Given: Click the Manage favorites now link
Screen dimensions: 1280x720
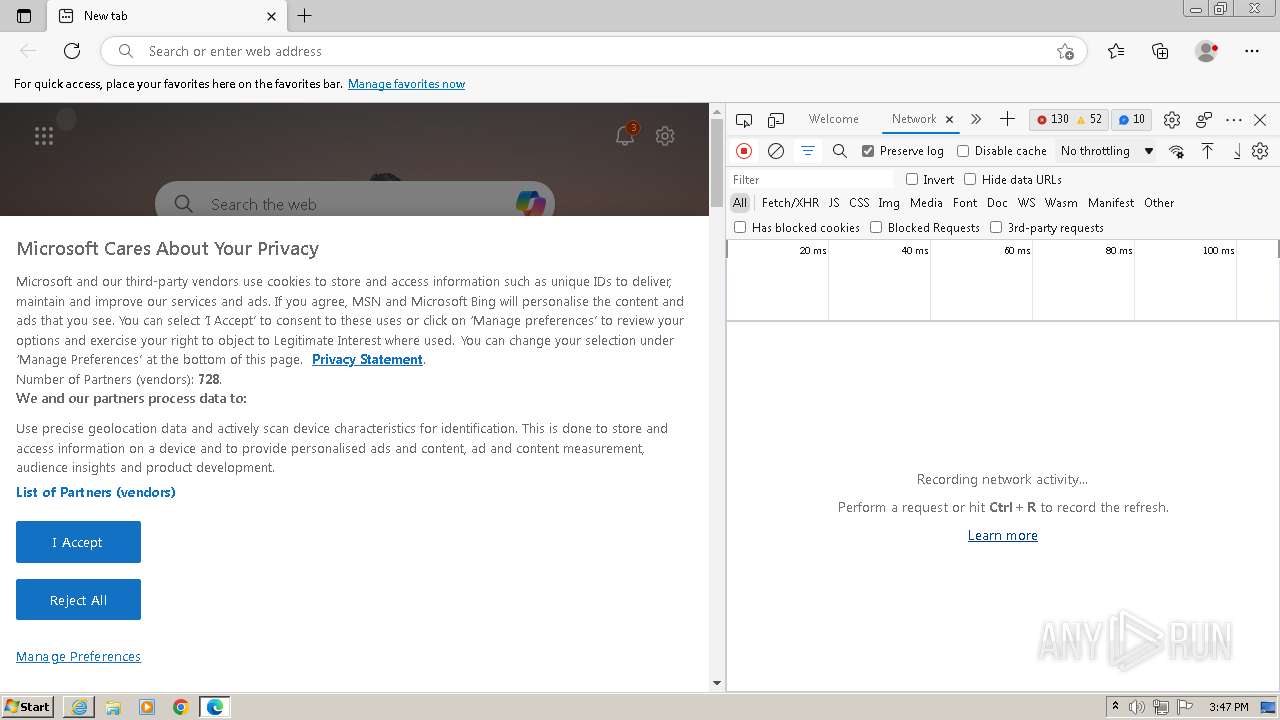Looking at the screenshot, I should 406,84.
